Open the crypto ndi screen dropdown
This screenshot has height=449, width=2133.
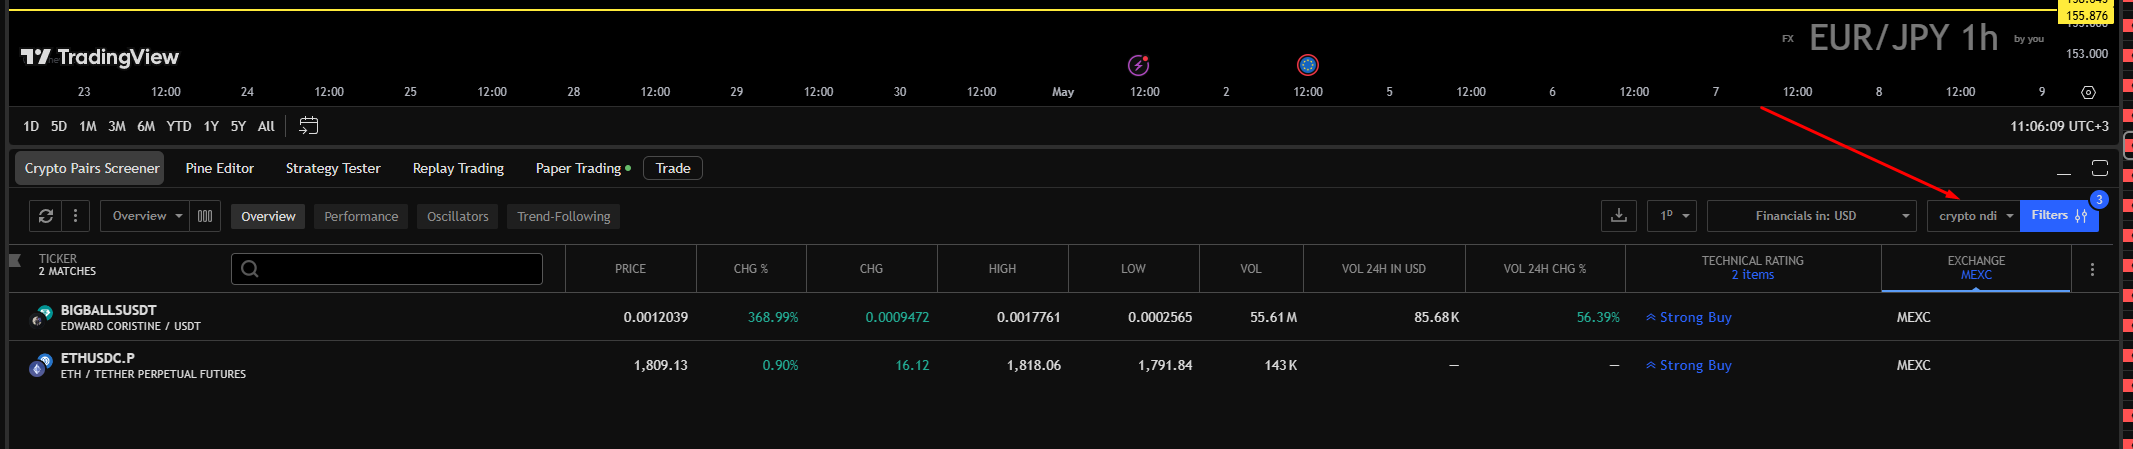[x=1974, y=216]
